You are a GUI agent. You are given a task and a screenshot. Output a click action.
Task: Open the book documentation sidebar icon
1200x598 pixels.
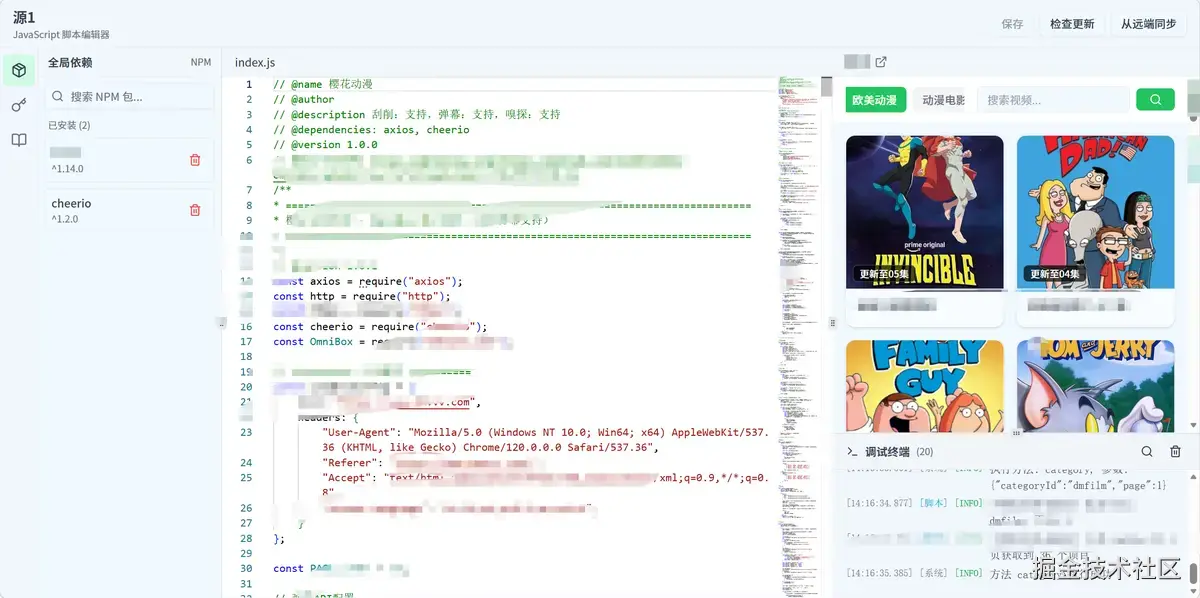point(19,140)
